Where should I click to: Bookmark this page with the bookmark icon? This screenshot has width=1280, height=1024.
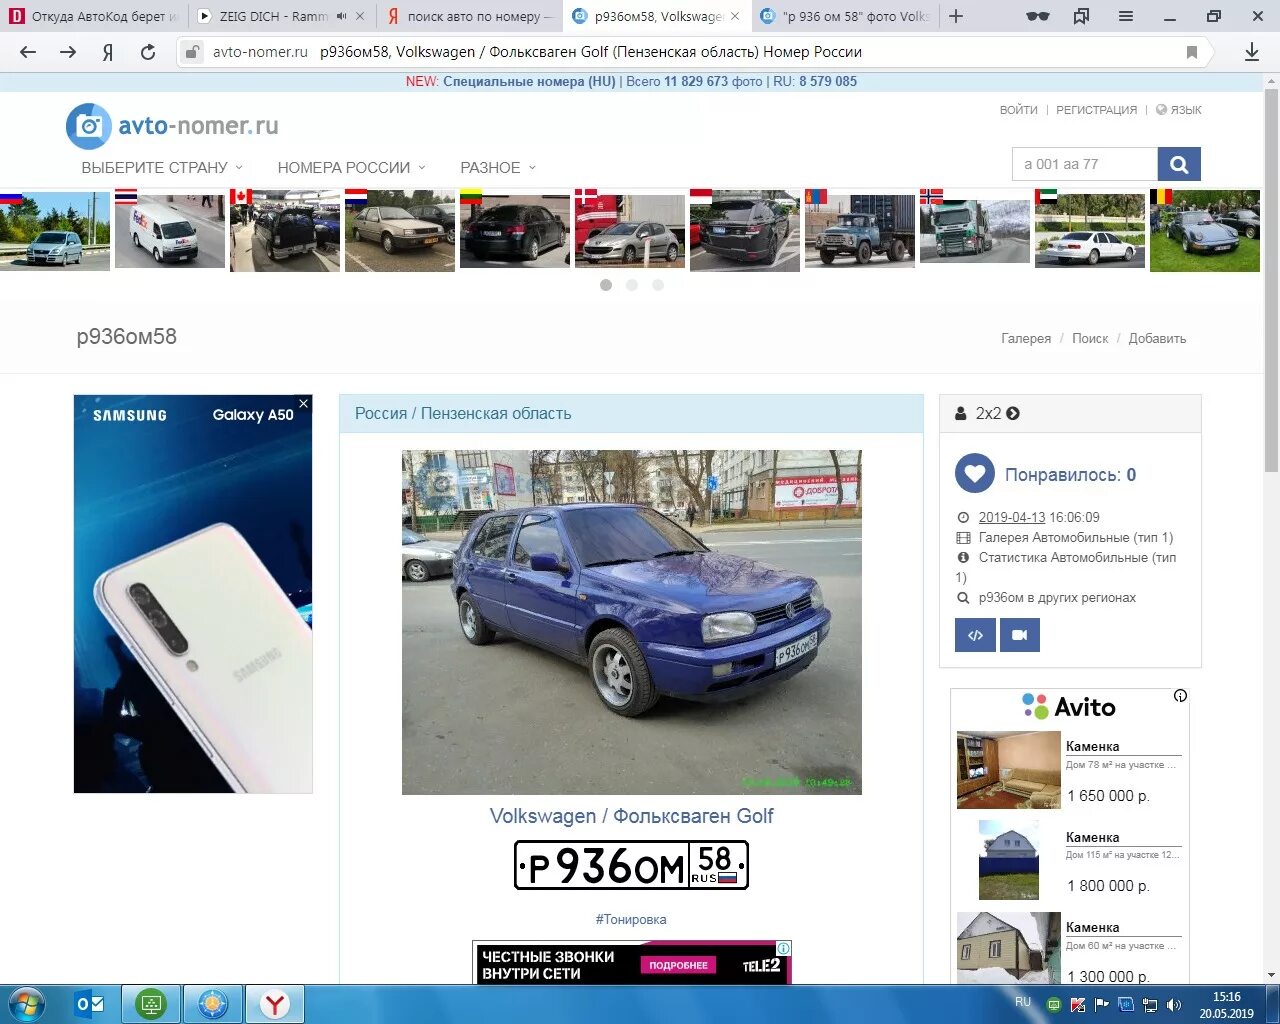1192,52
